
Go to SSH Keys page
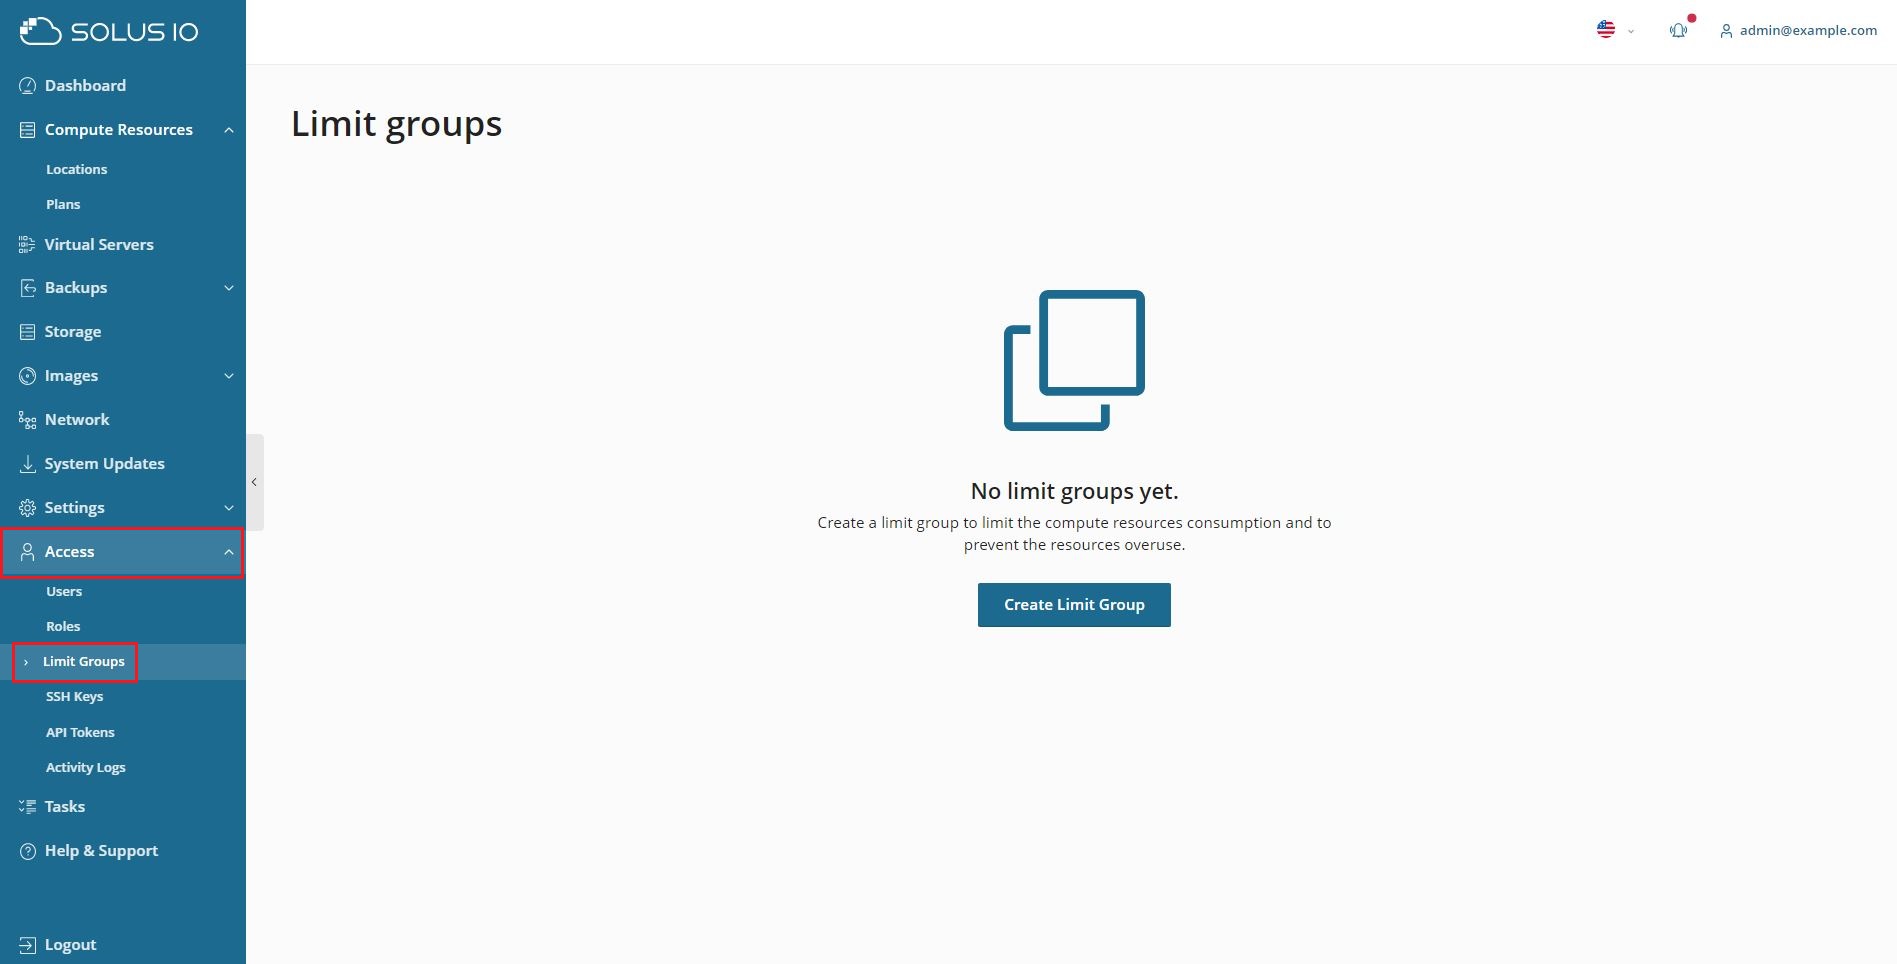74,697
